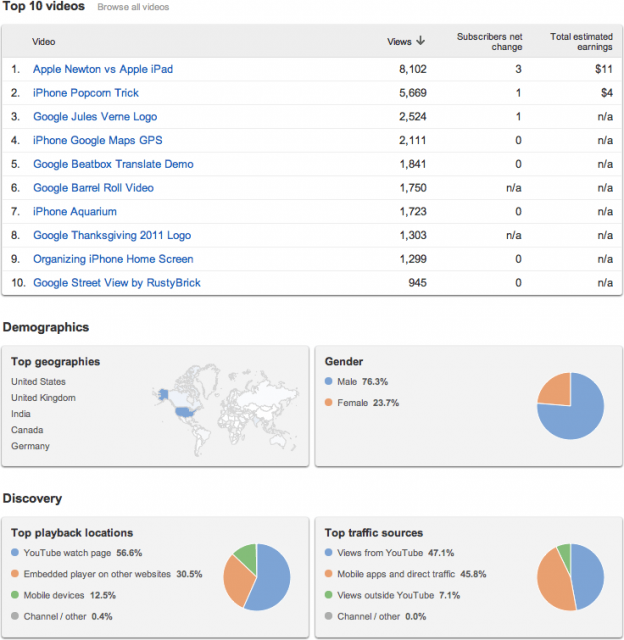624x640 pixels.
Task: Click playback Channel / other gray dot
Action: coord(15,616)
